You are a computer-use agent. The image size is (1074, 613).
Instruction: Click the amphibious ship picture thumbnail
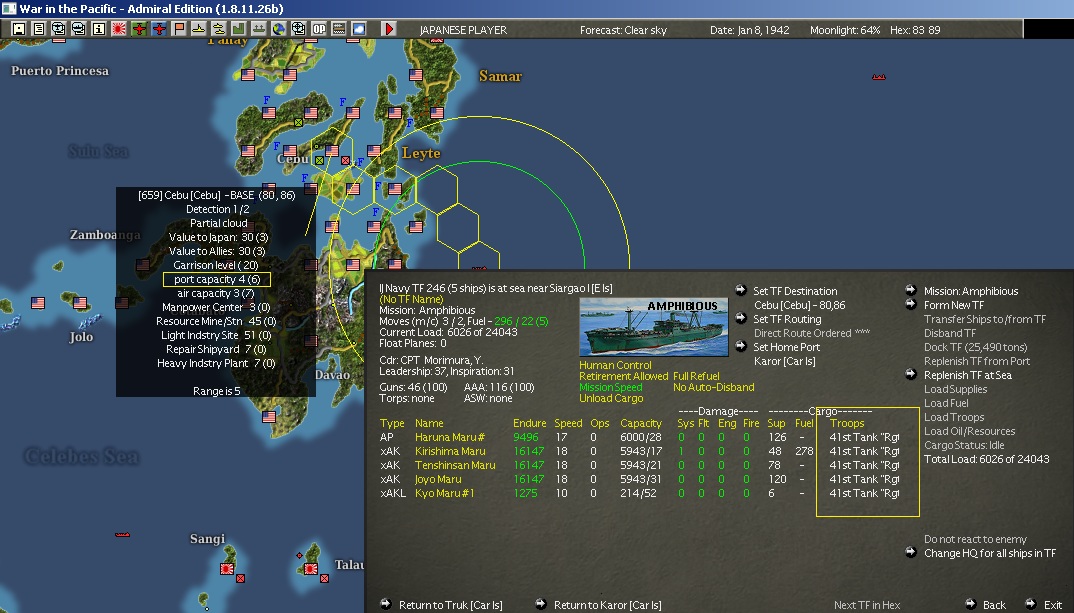pos(653,327)
